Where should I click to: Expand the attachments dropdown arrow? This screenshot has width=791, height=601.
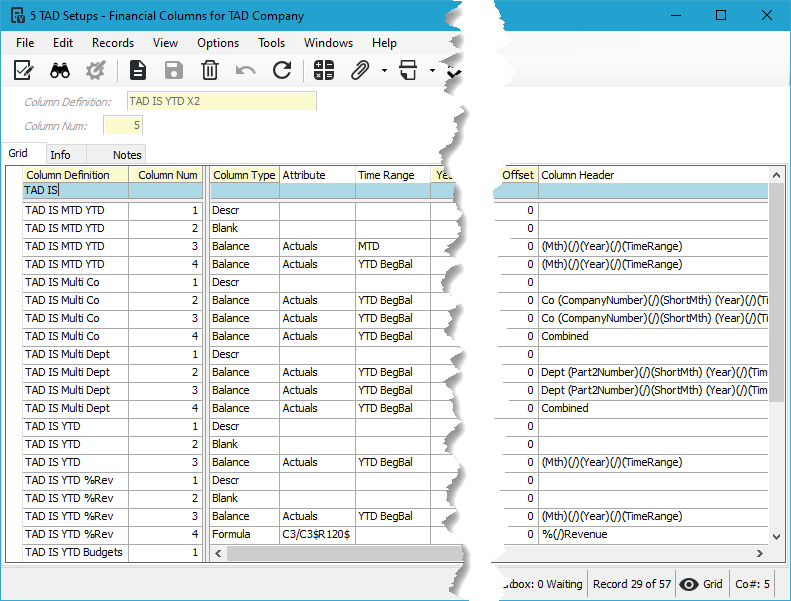coord(384,71)
